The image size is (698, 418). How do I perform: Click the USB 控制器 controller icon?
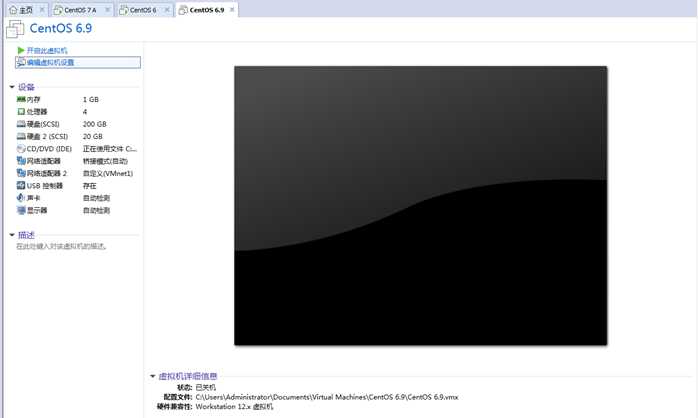click(21, 185)
